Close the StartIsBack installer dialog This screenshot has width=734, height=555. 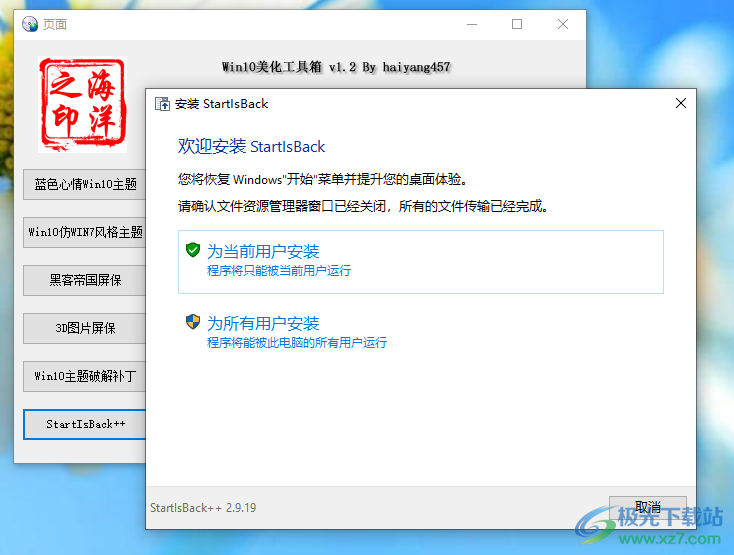coord(681,103)
